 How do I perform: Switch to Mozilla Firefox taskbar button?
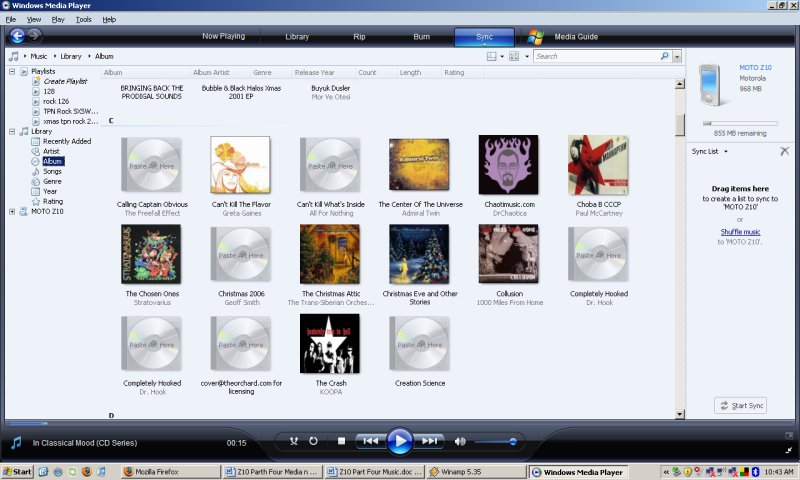tap(171, 472)
